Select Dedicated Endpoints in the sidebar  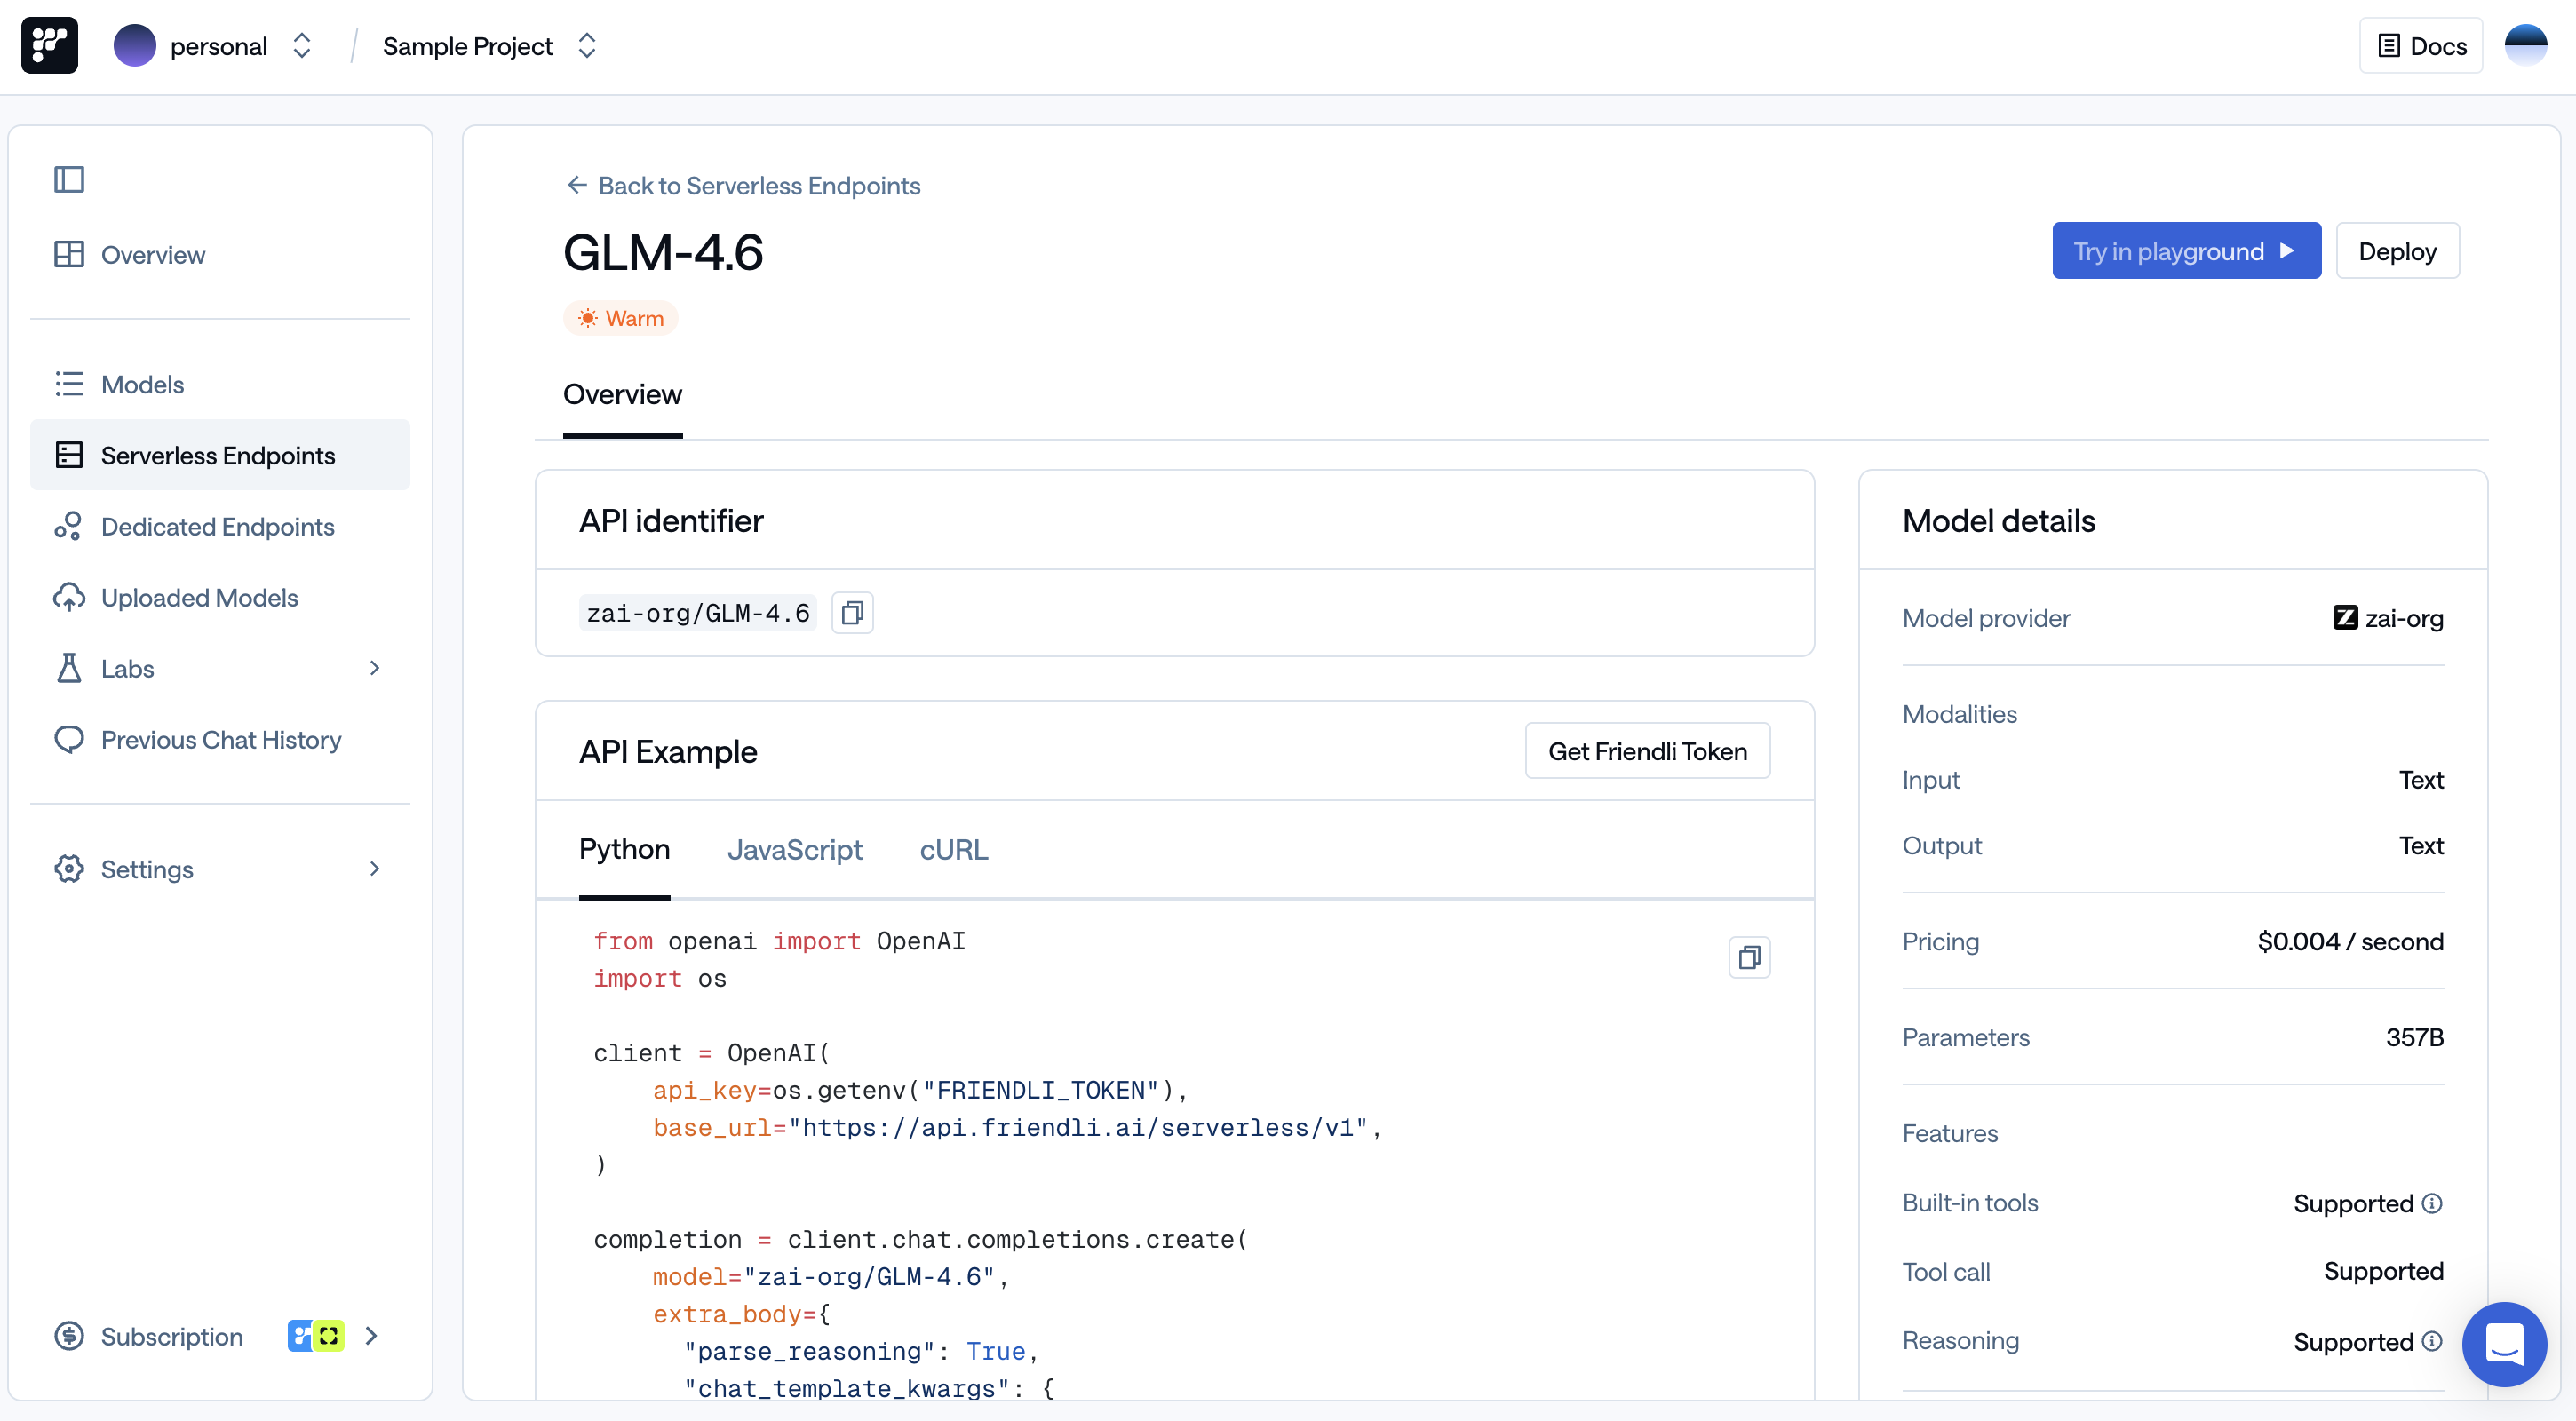pyautogui.click(x=218, y=526)
